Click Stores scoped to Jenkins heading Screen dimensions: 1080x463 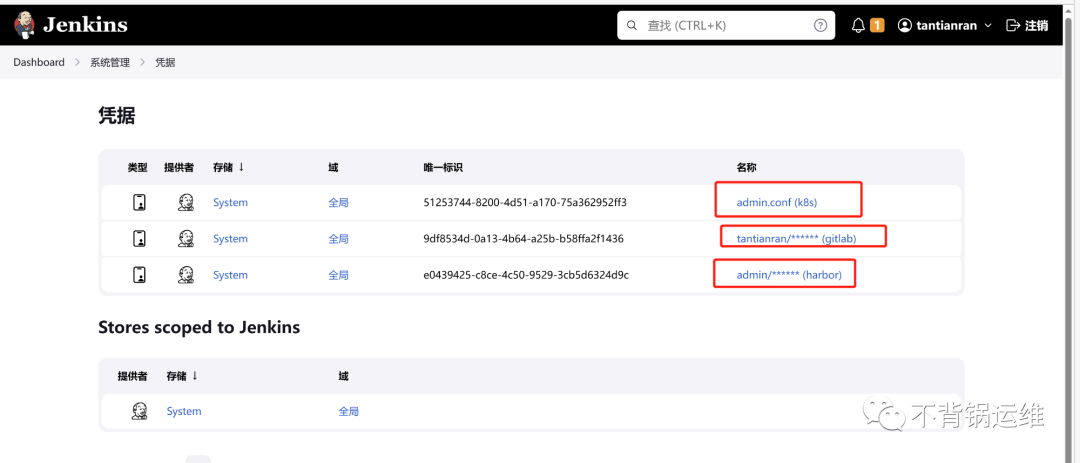click(199, 327)
